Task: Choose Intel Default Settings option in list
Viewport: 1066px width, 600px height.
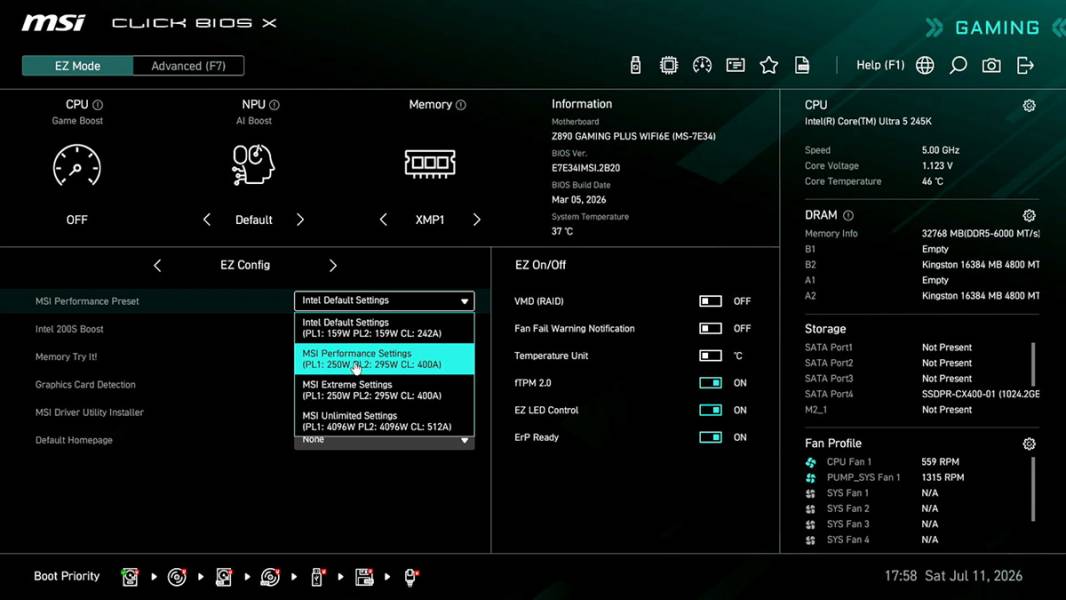Action: 384,328
